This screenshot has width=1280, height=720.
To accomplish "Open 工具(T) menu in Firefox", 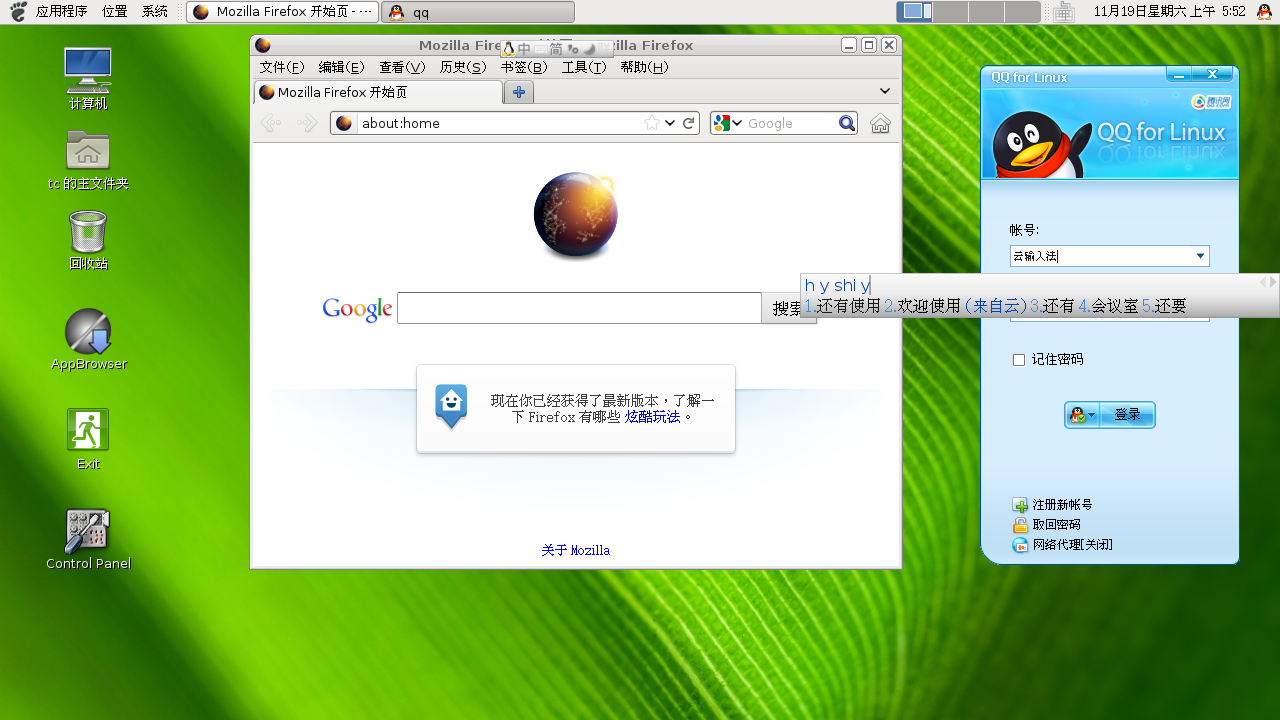I will (584, 67).
